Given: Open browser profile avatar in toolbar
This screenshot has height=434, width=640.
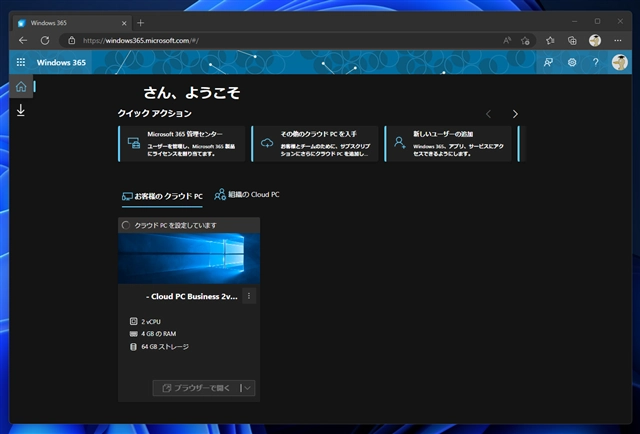Looking at the screenshot, I should tap(595, 40).
